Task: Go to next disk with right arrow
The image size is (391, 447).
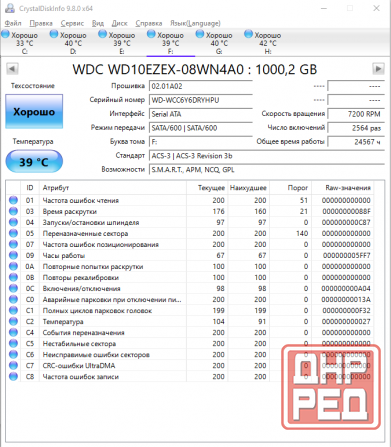Action: 378,69
